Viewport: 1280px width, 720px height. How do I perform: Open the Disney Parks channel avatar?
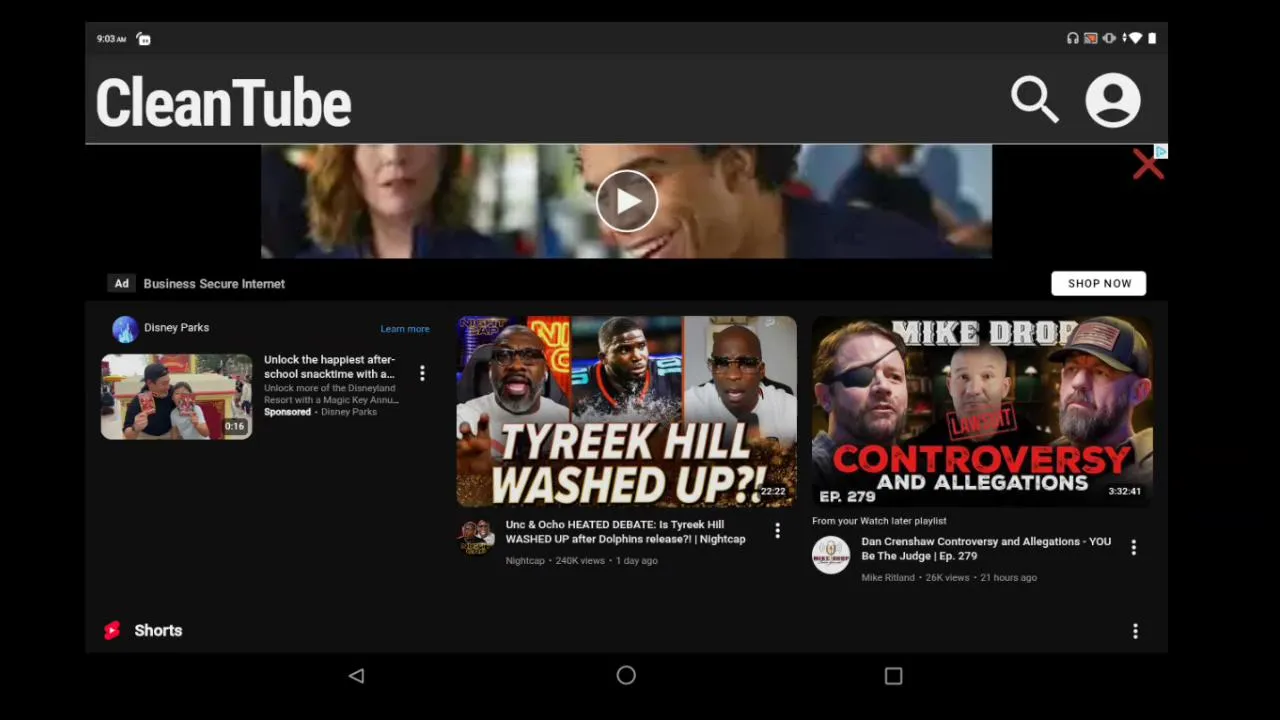pyautogui.click(x=125, y=329)
